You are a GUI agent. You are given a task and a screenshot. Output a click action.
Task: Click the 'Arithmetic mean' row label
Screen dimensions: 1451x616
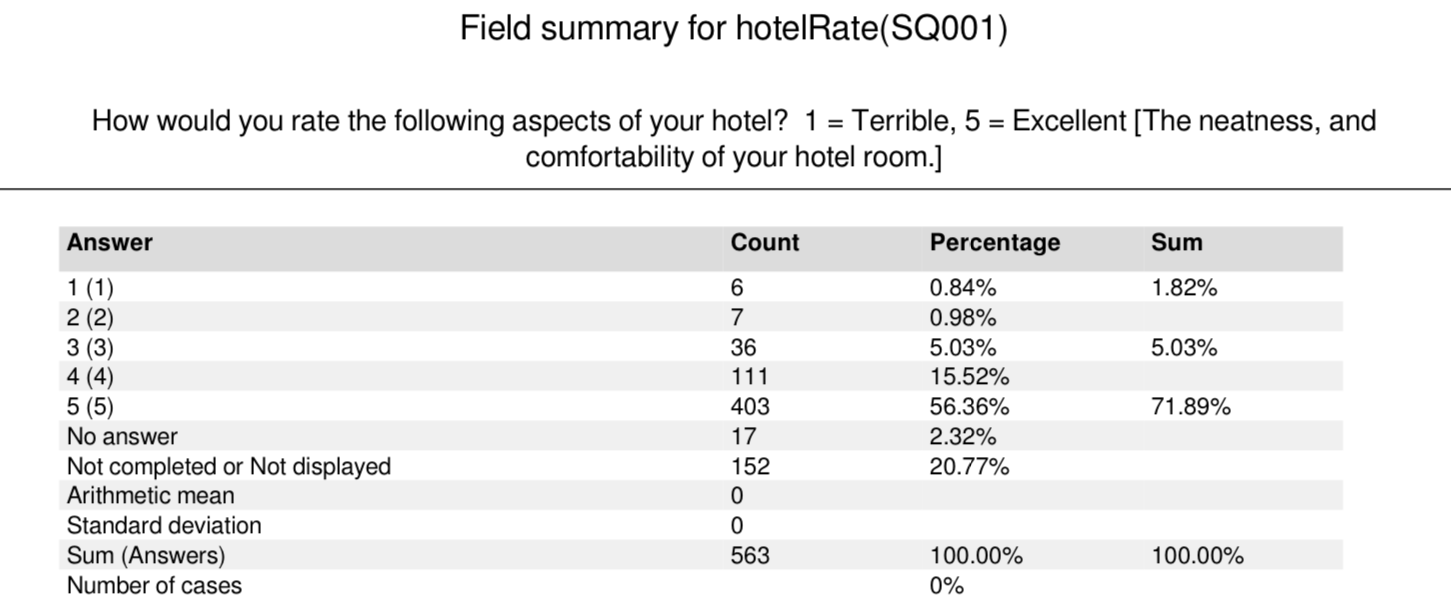[151, 495]
